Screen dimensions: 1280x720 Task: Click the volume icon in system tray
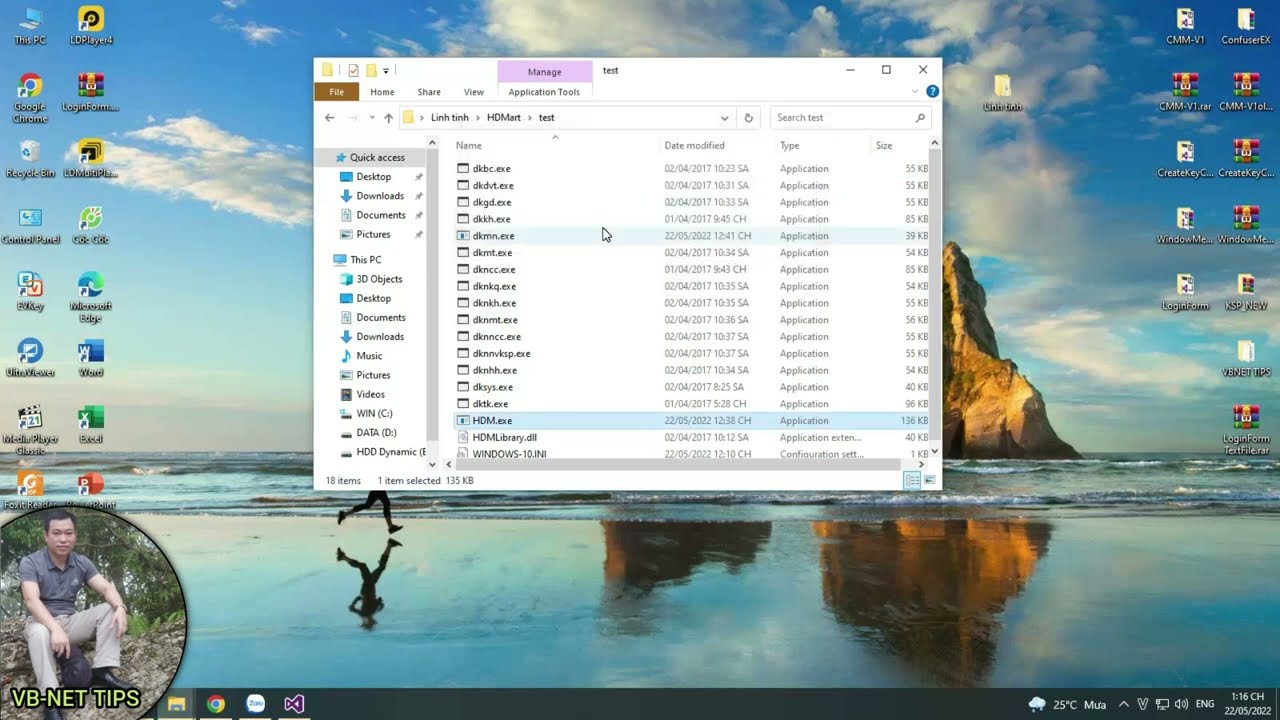tap(1181, 704)
